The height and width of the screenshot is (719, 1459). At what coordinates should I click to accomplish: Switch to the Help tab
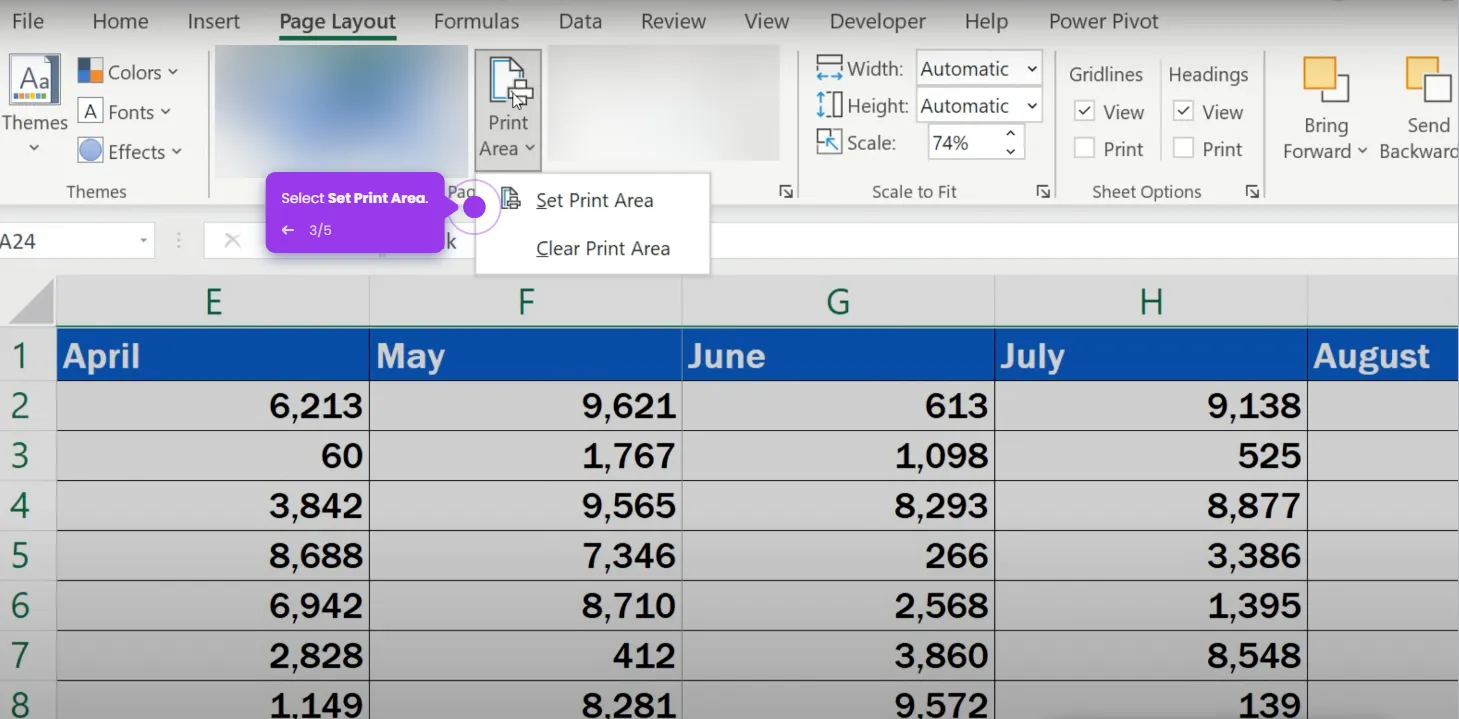[x=986, y=21]
